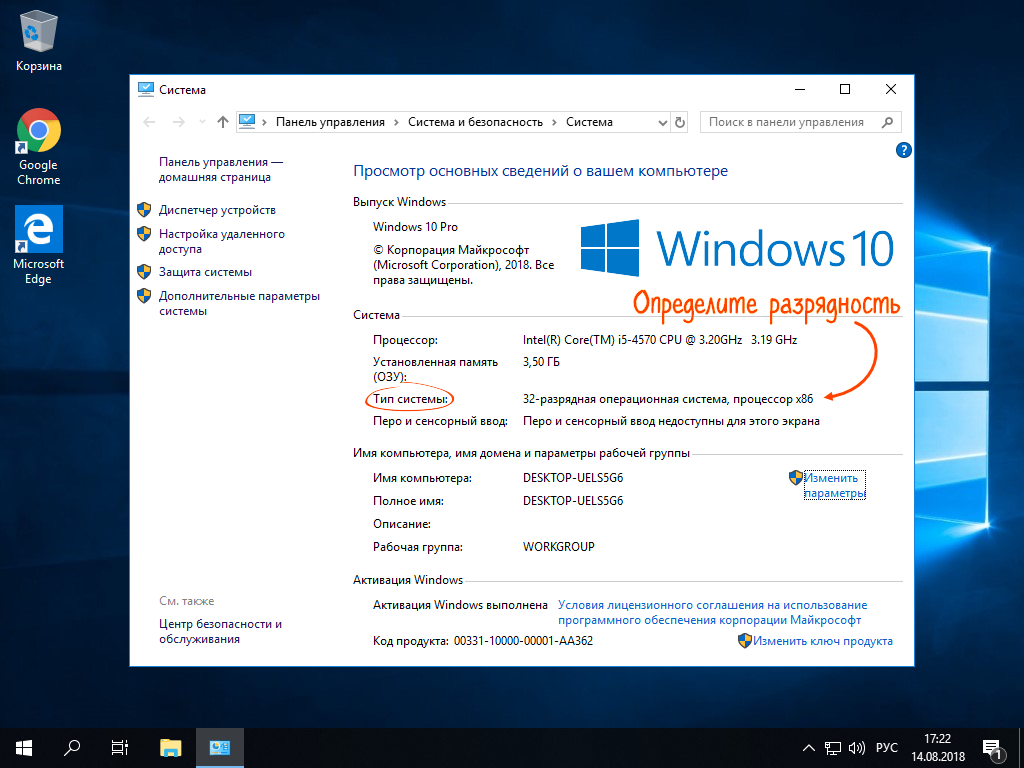
Task: Open Центр безопасности и обслуживания link
Action: point(221,632)
